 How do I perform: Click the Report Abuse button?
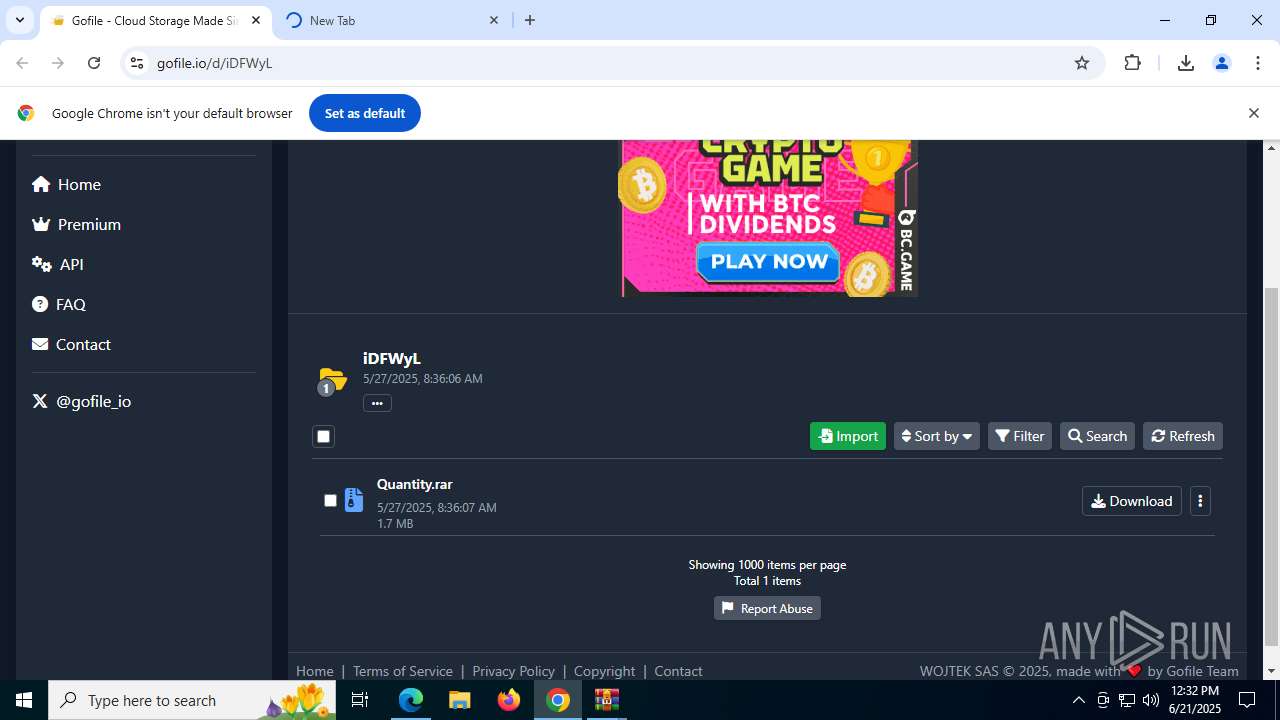(767, 608)
